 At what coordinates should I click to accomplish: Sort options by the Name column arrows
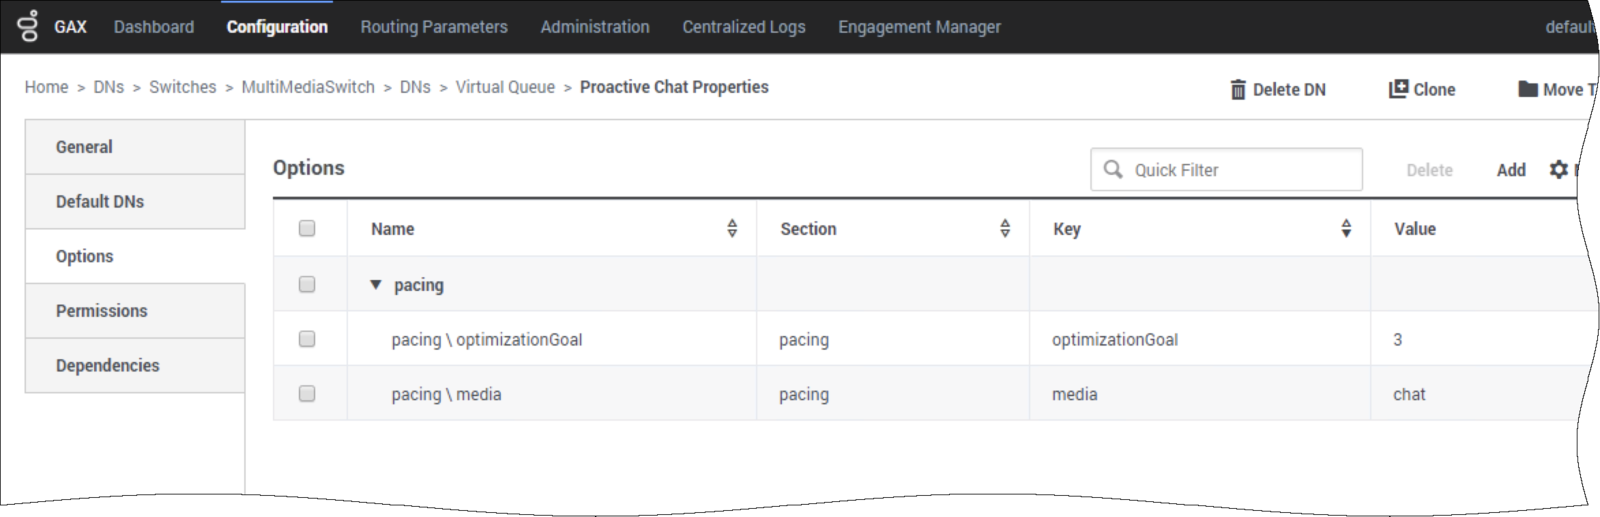732,229
